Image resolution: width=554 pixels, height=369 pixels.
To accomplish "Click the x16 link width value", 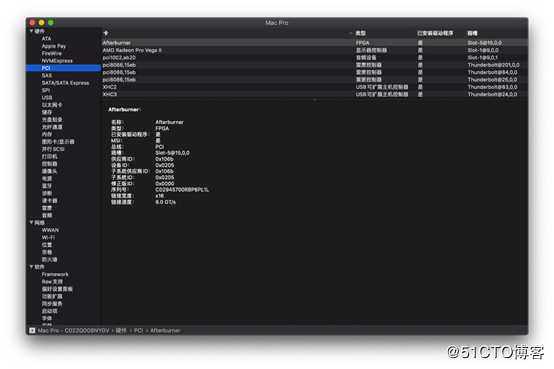I will [159, 196].
